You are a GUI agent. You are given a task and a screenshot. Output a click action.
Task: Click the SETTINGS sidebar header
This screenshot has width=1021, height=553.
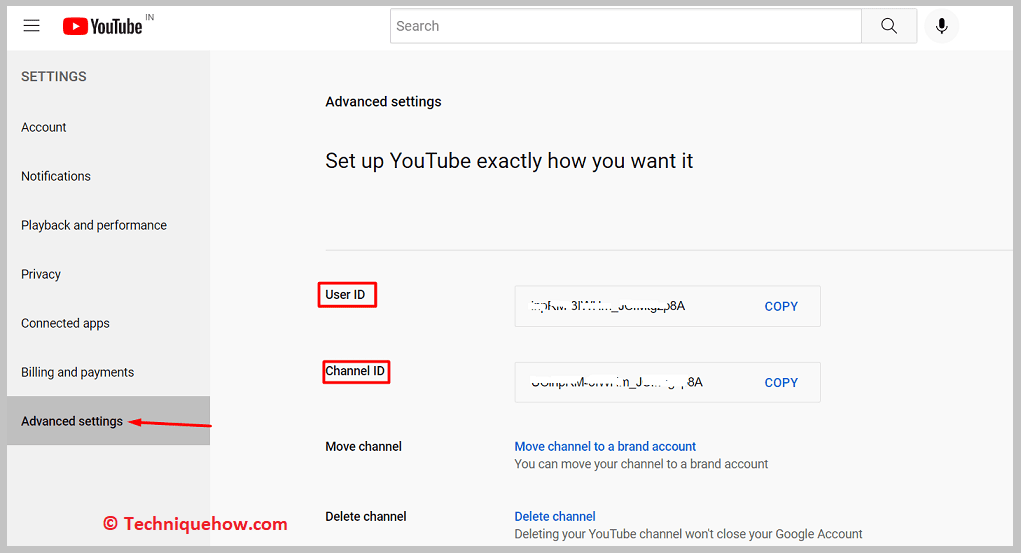(x=53, y=76)
